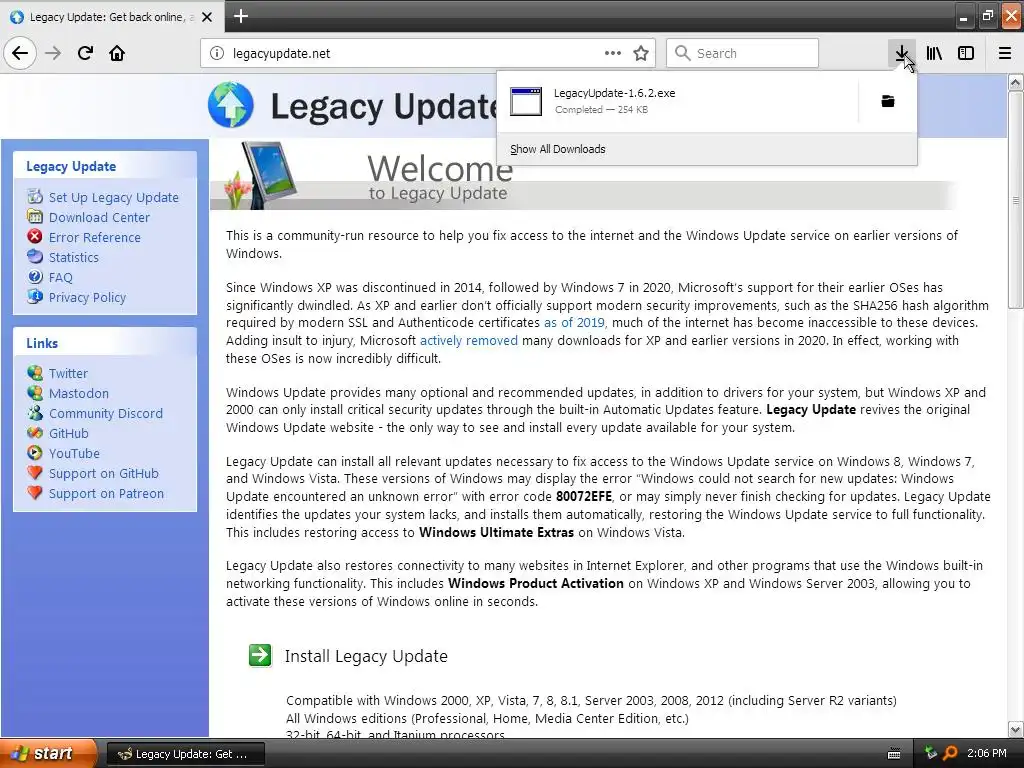Click the green network tray icon
Viewport: 1024px width, 768px height.
(931, 754)
